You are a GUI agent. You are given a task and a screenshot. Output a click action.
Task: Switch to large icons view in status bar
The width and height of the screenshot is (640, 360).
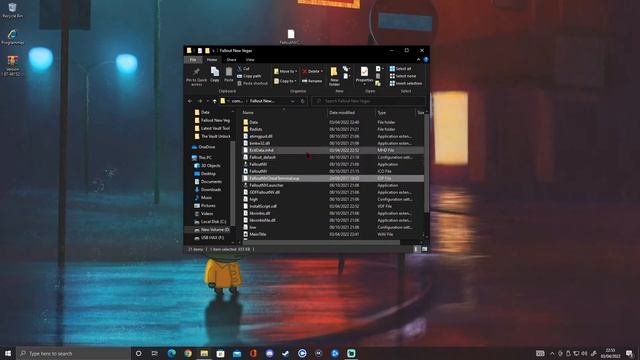tap(424, 249)
